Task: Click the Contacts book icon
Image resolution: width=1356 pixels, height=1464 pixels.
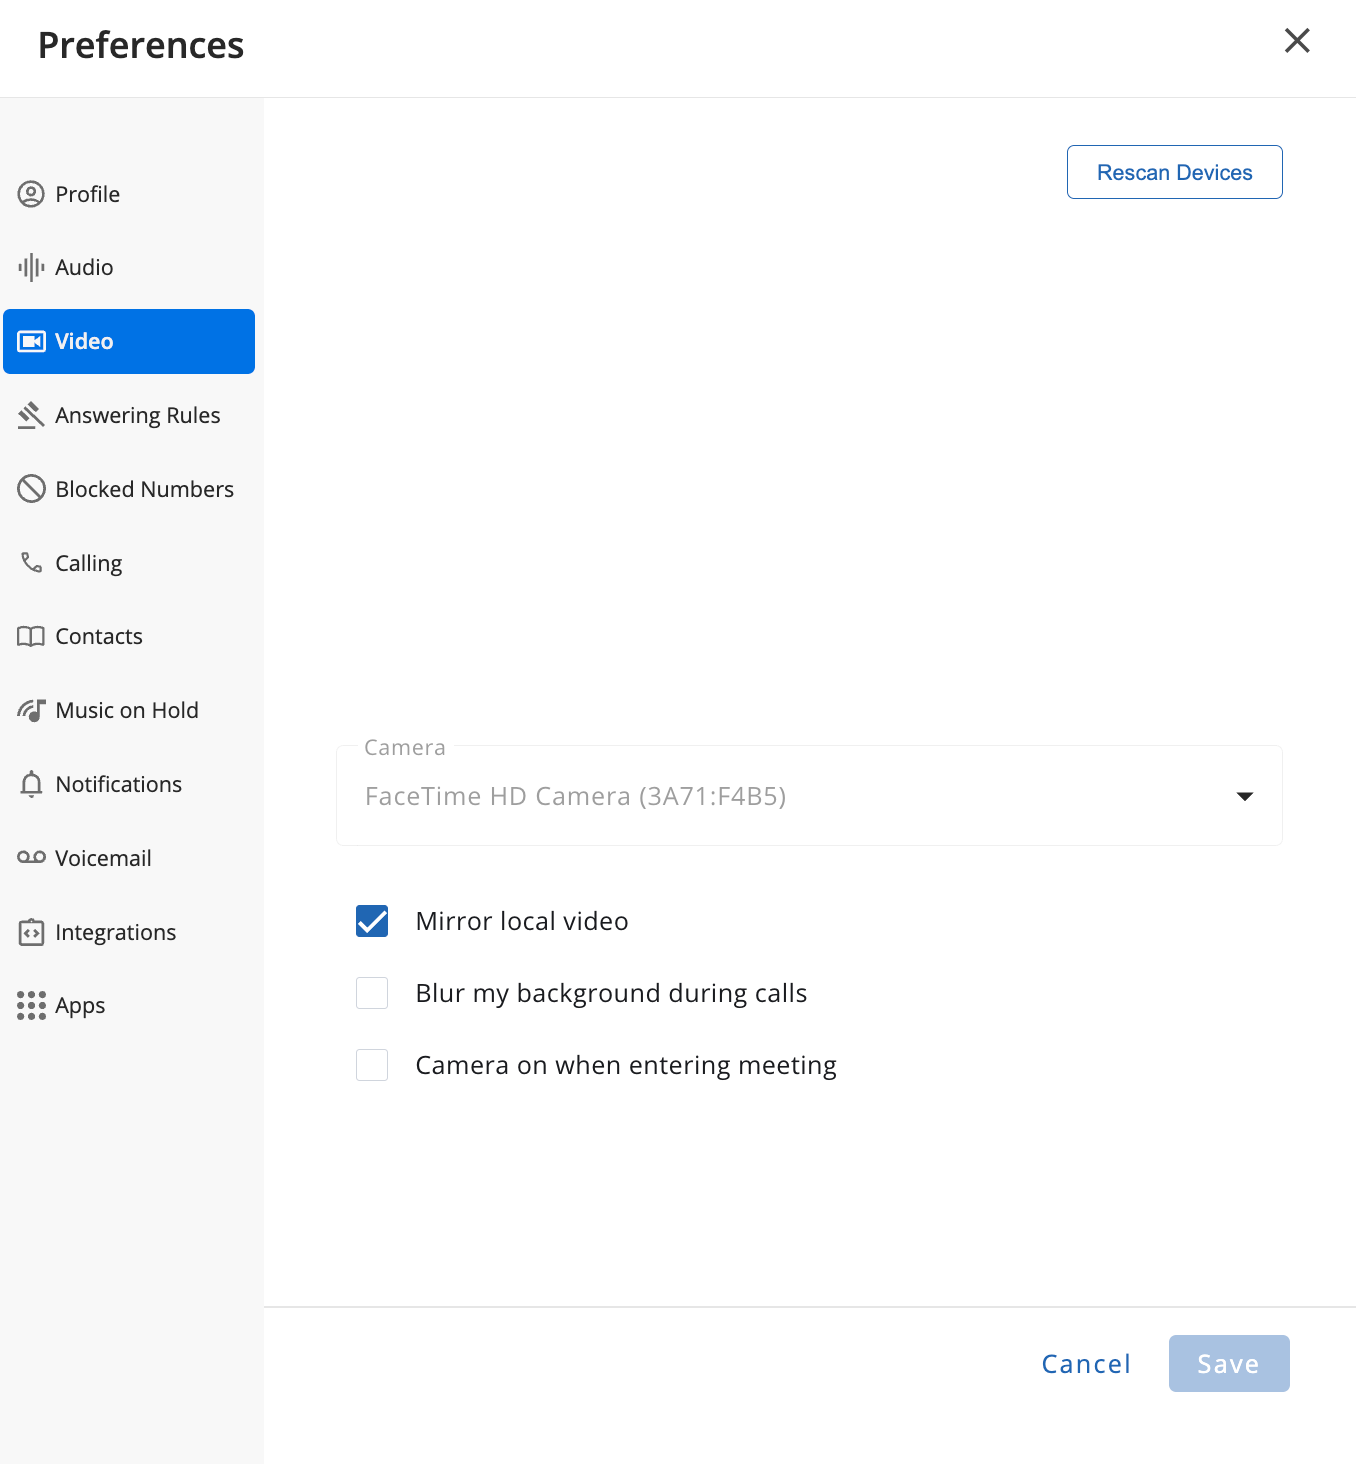Action: coord(31,636)
